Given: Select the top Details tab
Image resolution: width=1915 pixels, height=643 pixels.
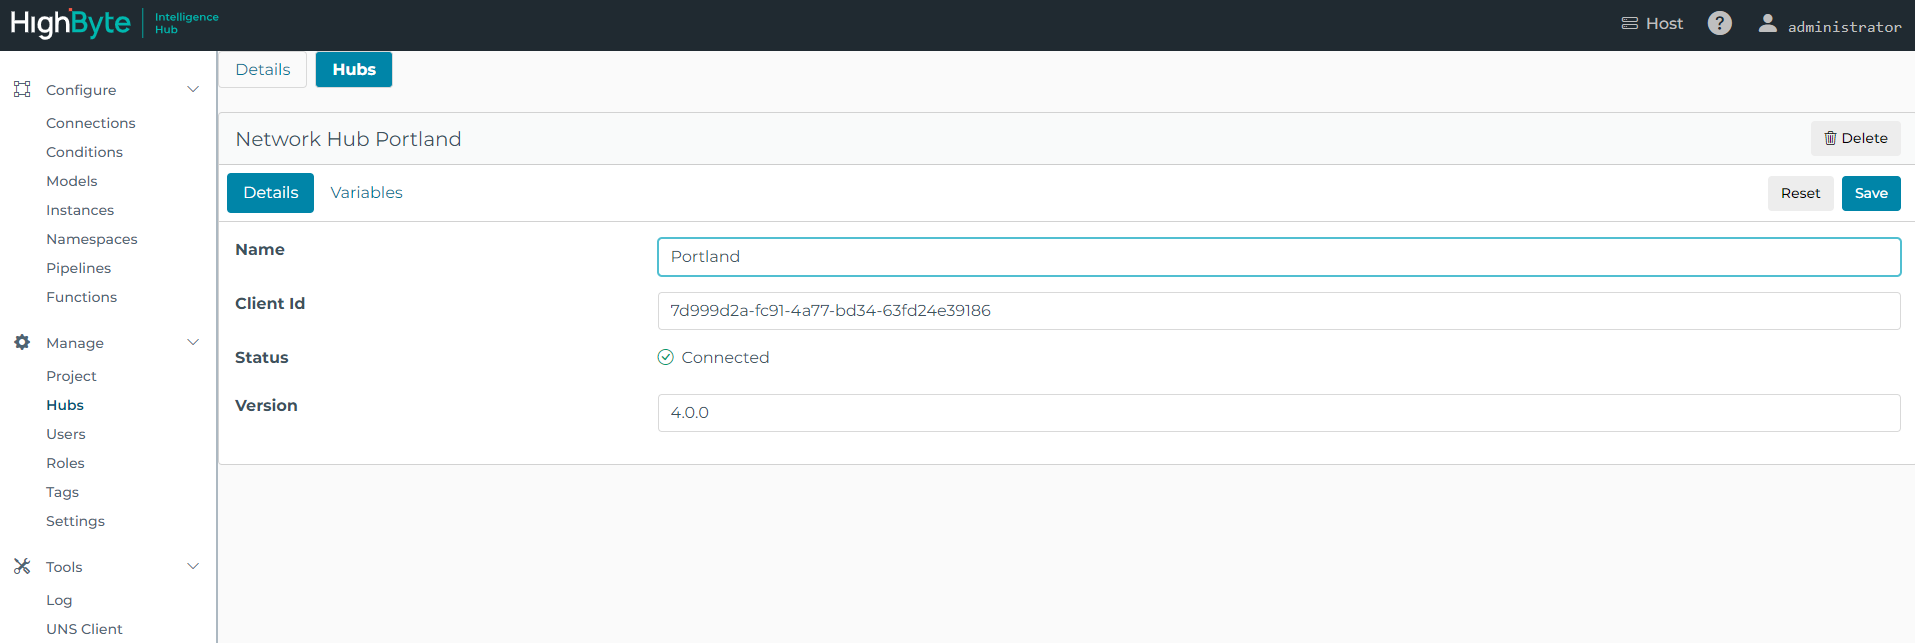Looking at the screenshot, I should pos(263,69).
